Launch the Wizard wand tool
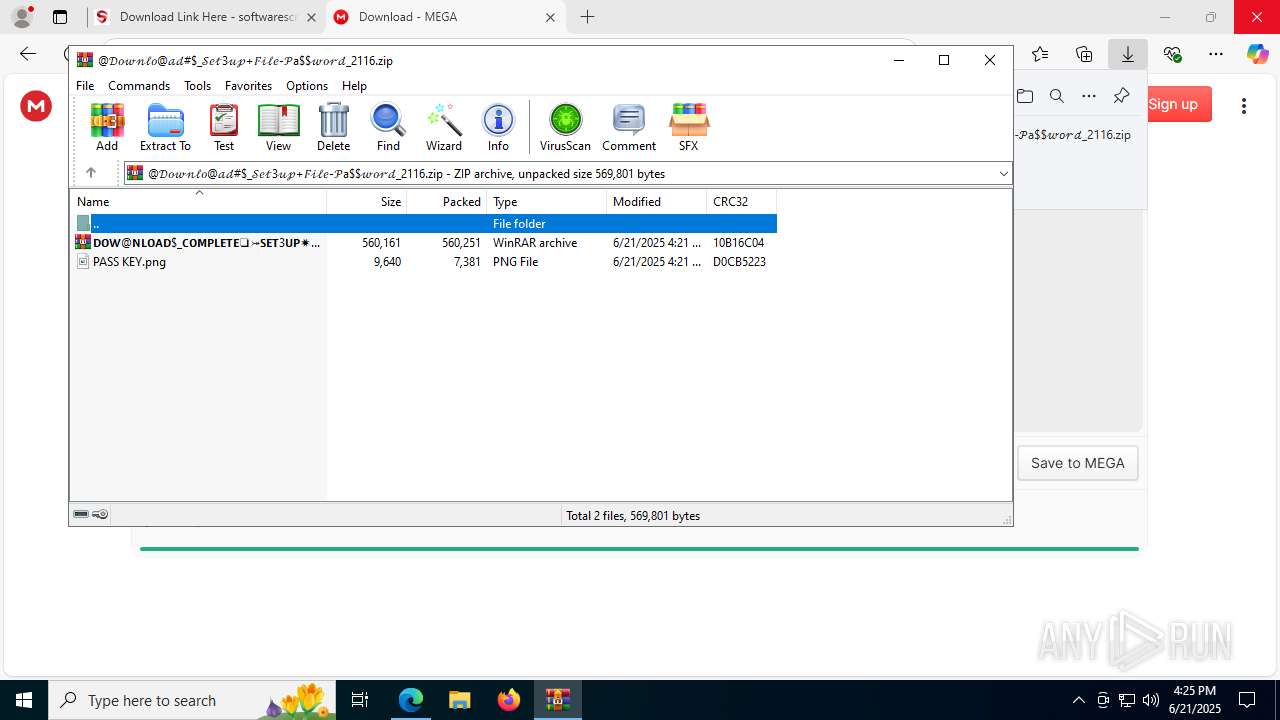 tap(444, 127)
